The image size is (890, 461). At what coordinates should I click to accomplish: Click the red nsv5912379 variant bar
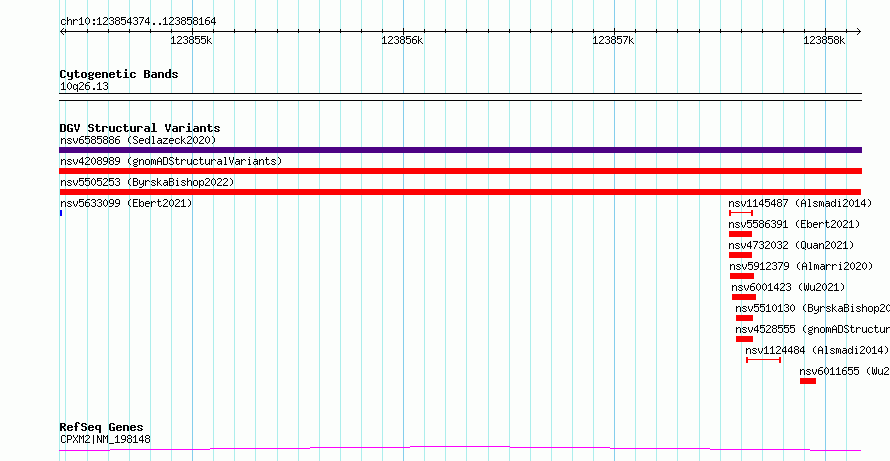click(742, 276)
